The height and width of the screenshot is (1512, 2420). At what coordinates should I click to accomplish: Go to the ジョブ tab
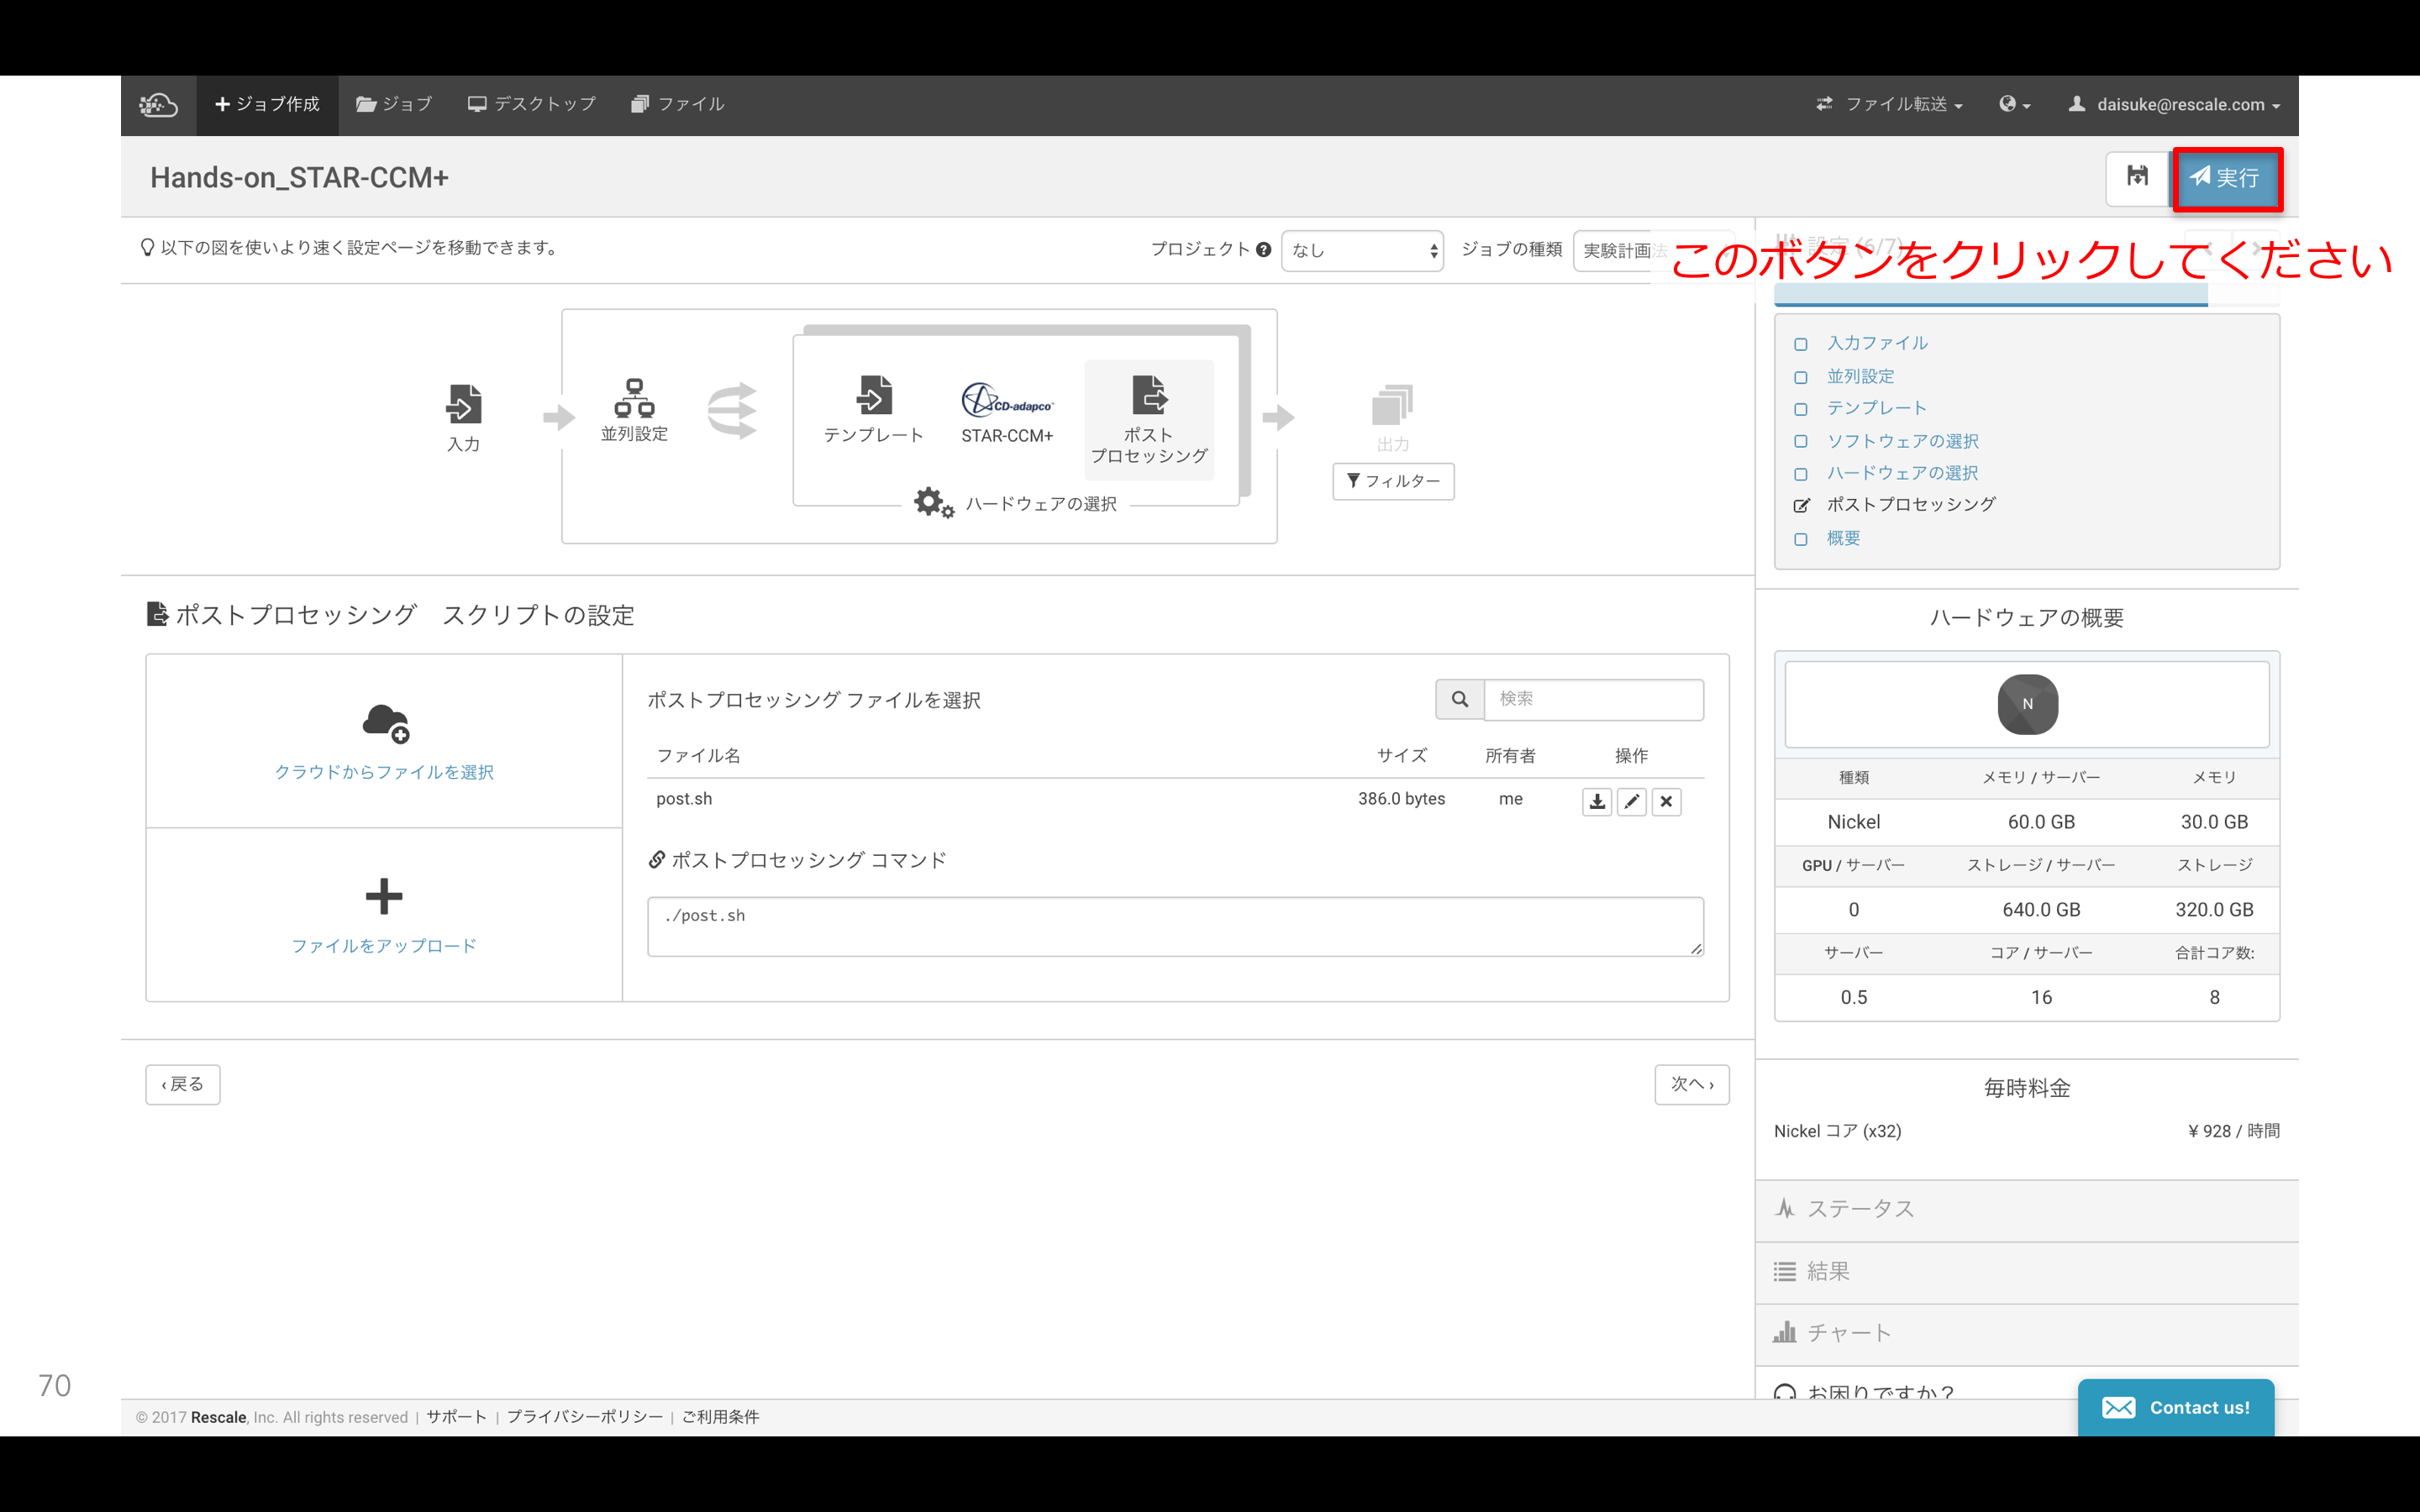tap(394, 104)
